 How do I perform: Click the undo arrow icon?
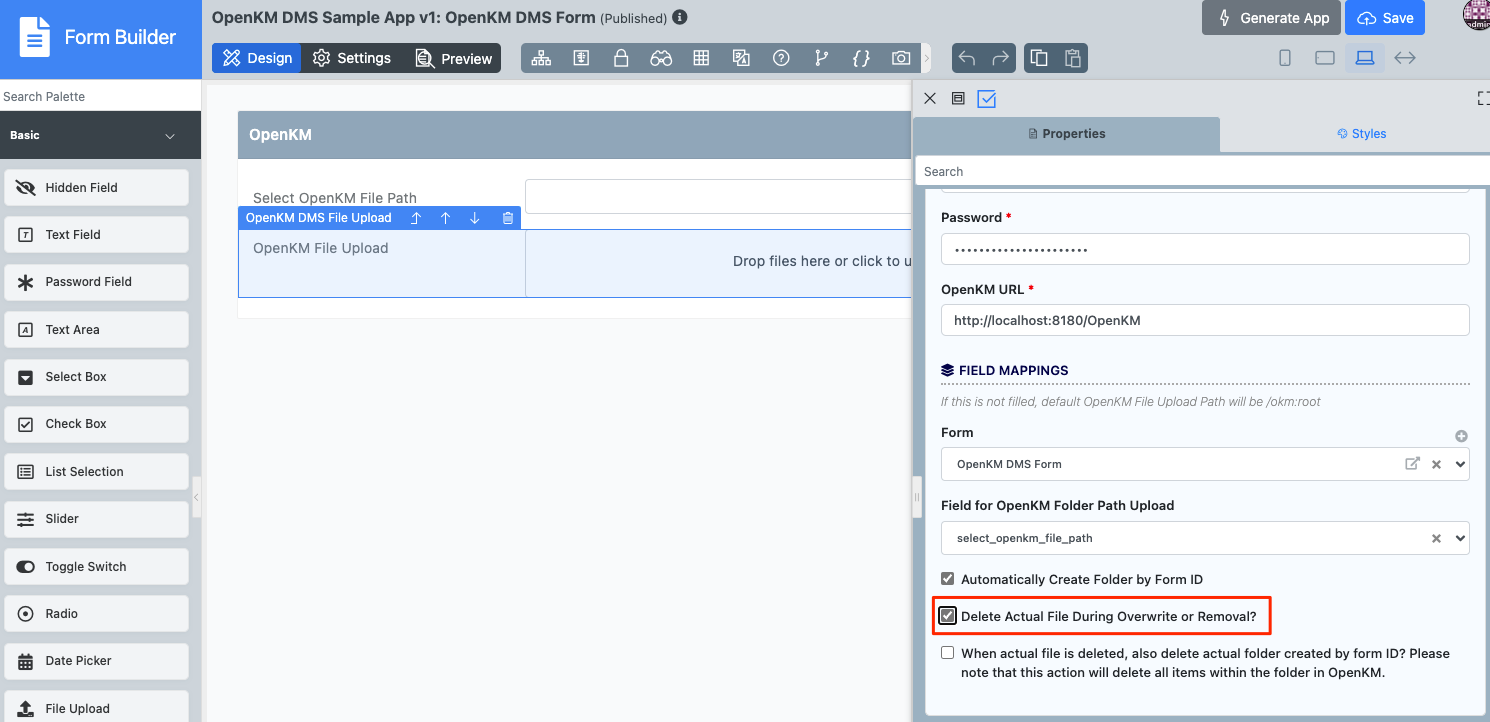[967, 58]
